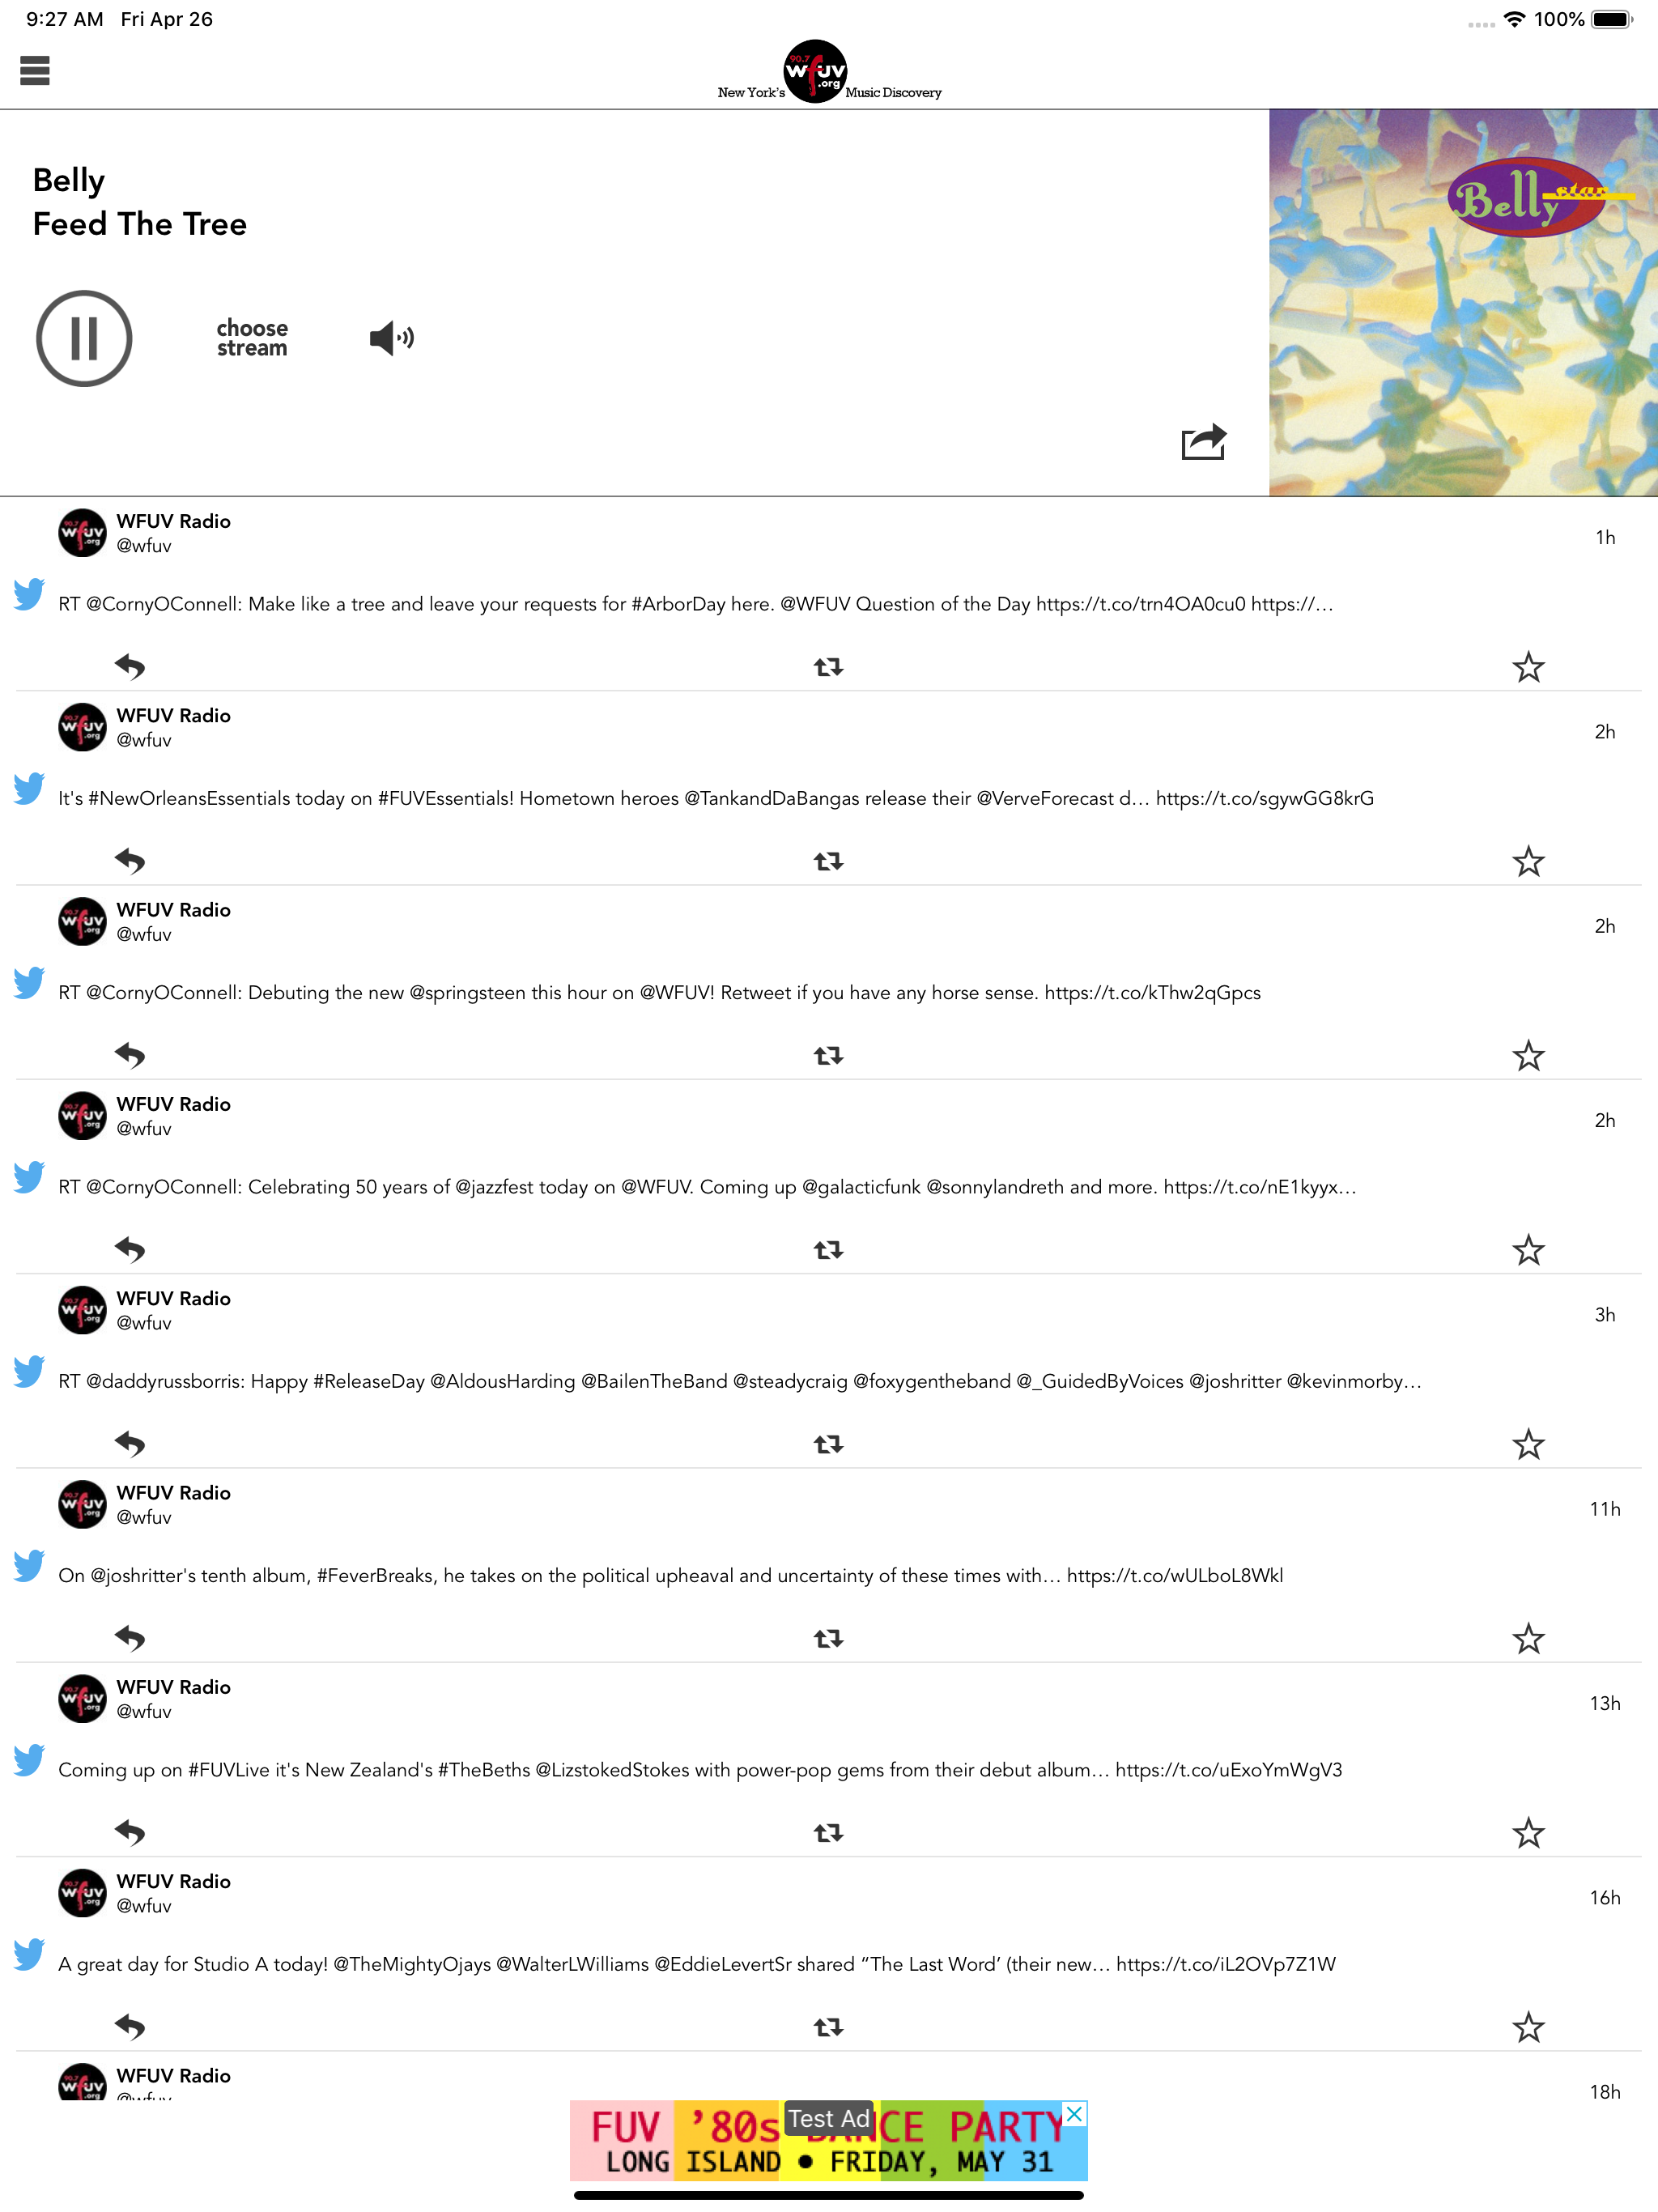Open the Belly Star album artwork
Screen dimensions: 1658x2212
(1463, 302)
